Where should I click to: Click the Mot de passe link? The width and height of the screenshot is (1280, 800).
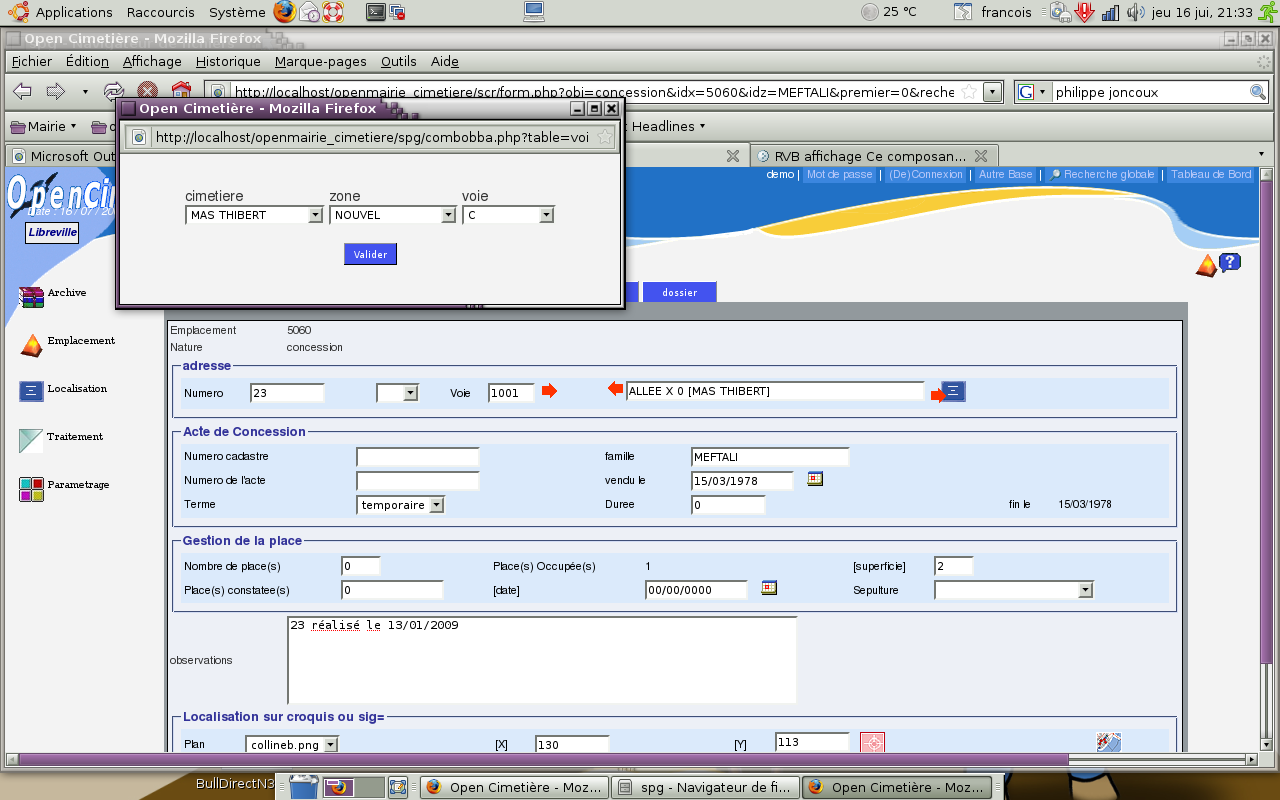(x=840, y=175)
